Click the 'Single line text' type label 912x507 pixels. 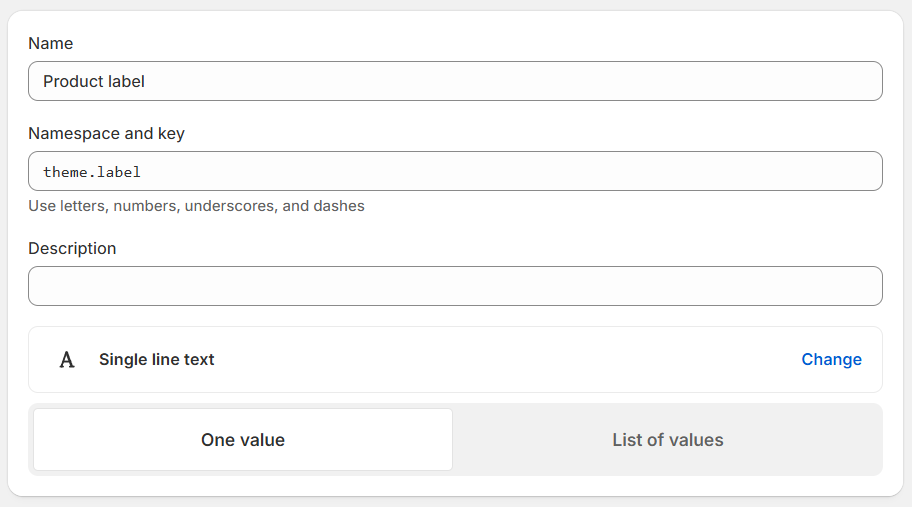pos(157,360)
